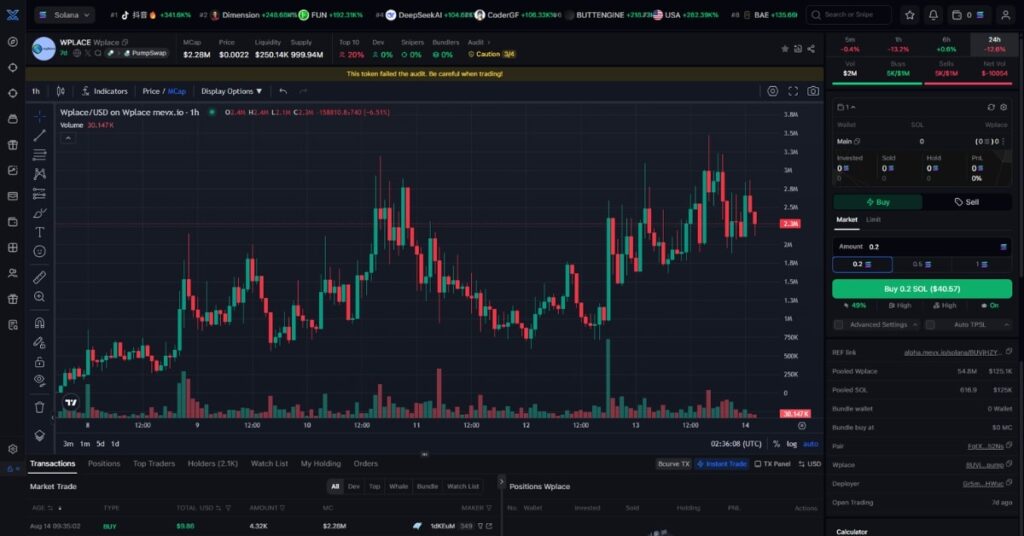Open the Indicators menu
This screenshot has height=536, width=1024.
click(104, 91)
